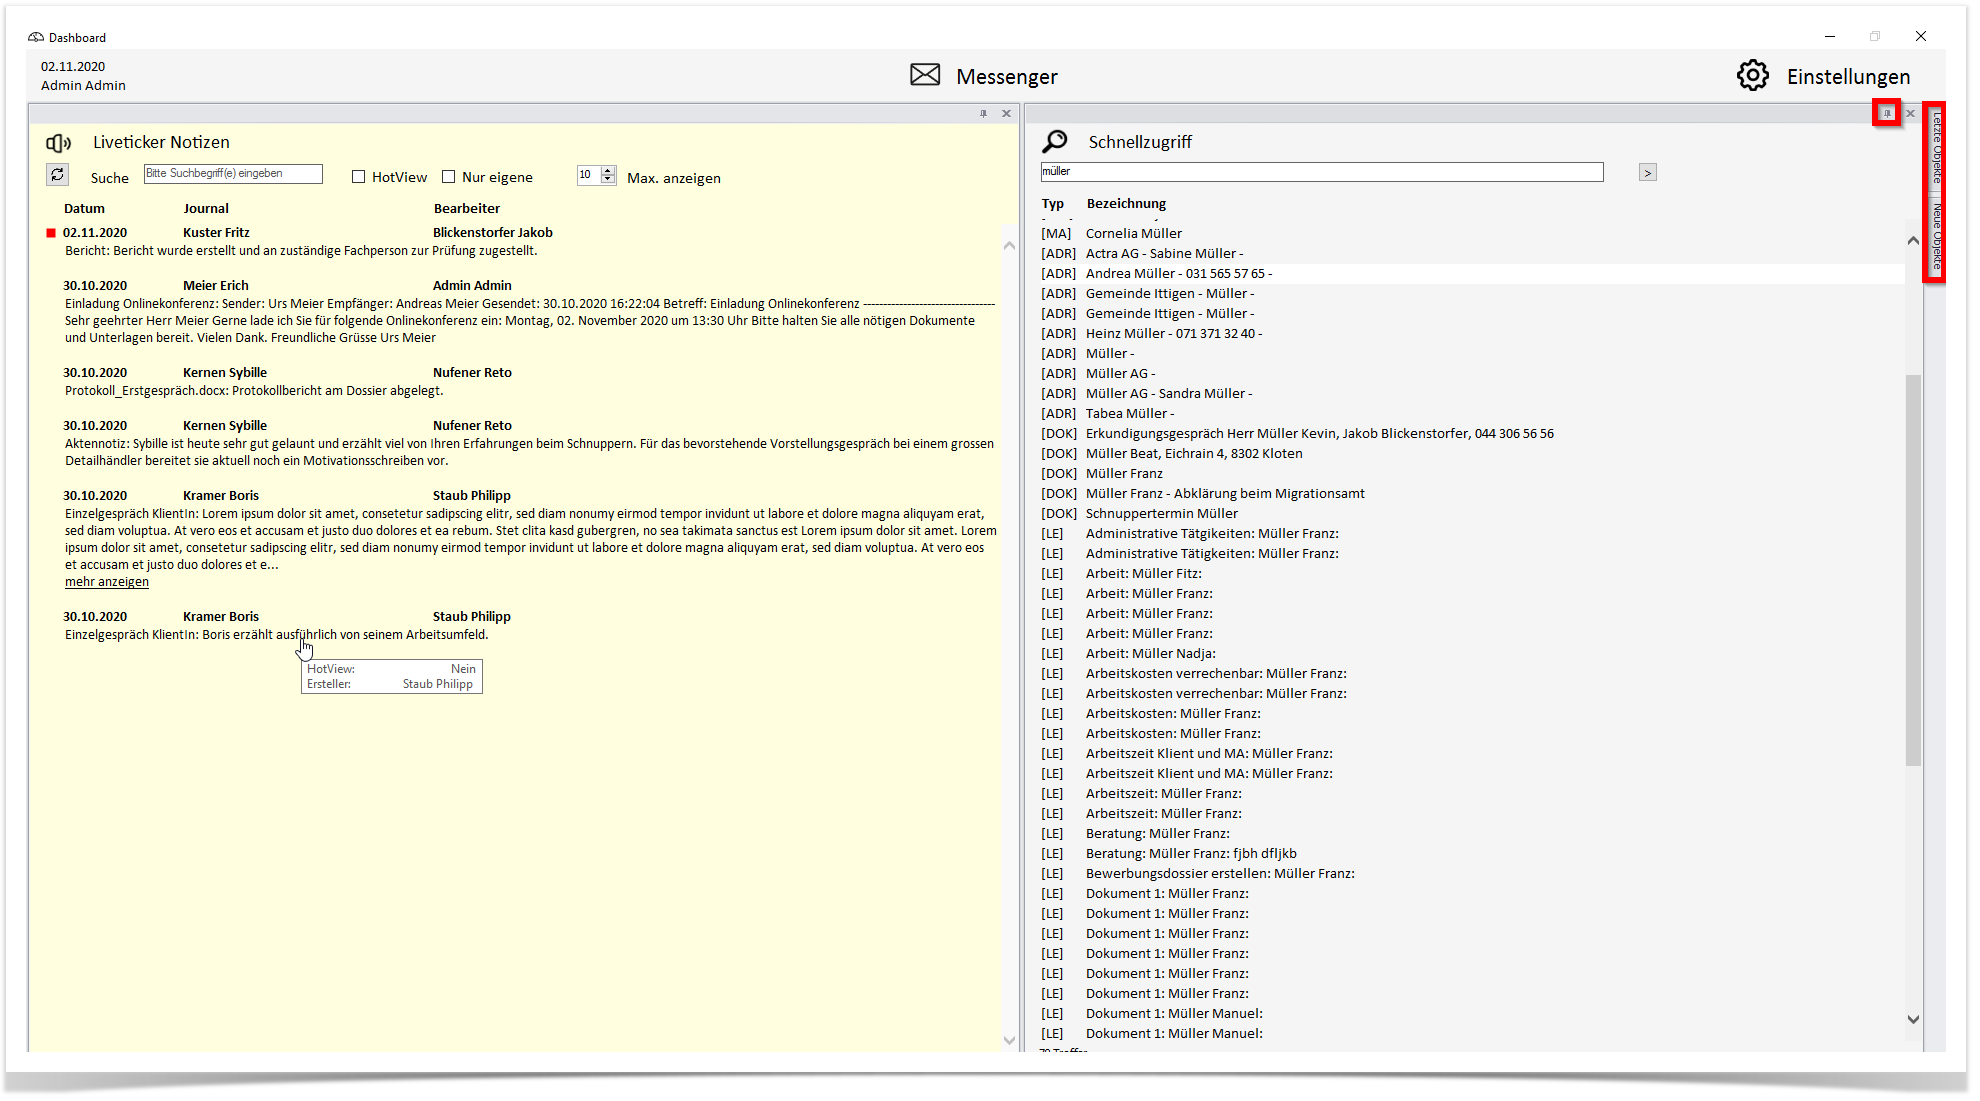This screenshot has height=1101, width=1980.
Task: Open the Letzte Objekte side tab
Action: pos(1936,148)
